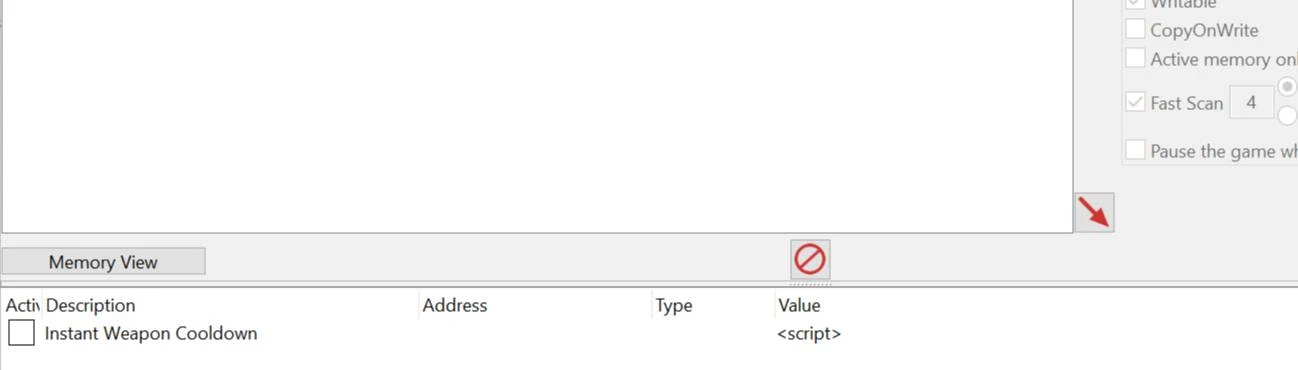Select the lower radio button beside Fast Scan

pyautogui.click(x=1288, y=116)
